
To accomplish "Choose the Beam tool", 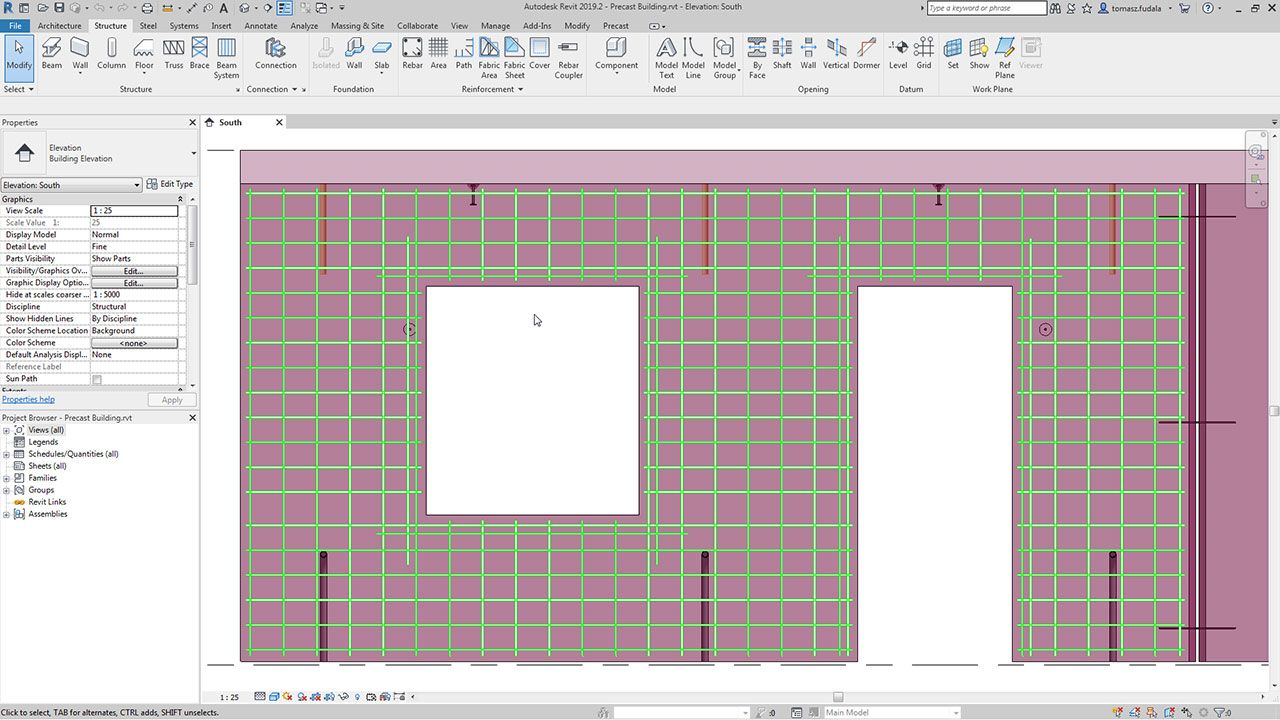I will click(51, 54).
